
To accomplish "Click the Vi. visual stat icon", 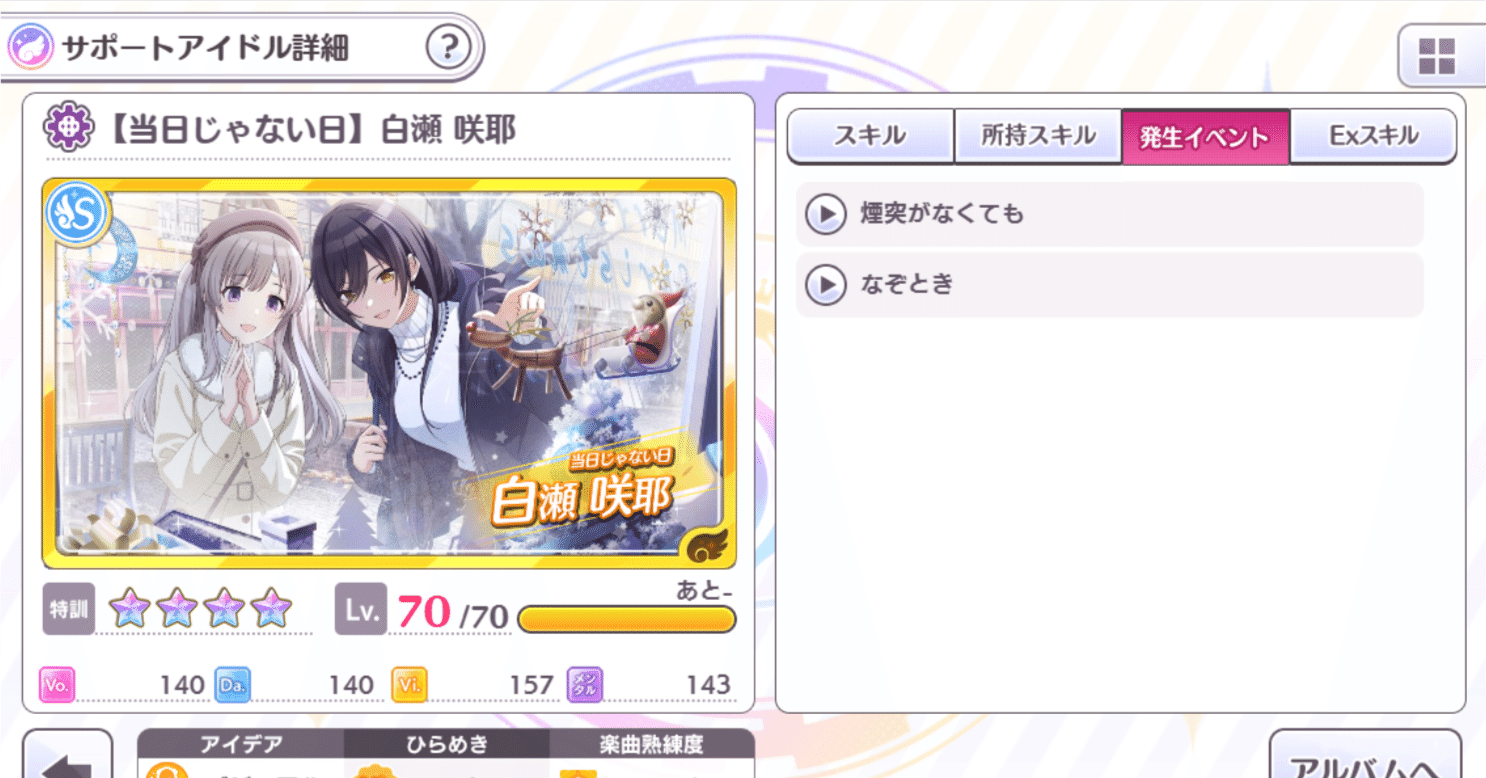I will (408, 685).
